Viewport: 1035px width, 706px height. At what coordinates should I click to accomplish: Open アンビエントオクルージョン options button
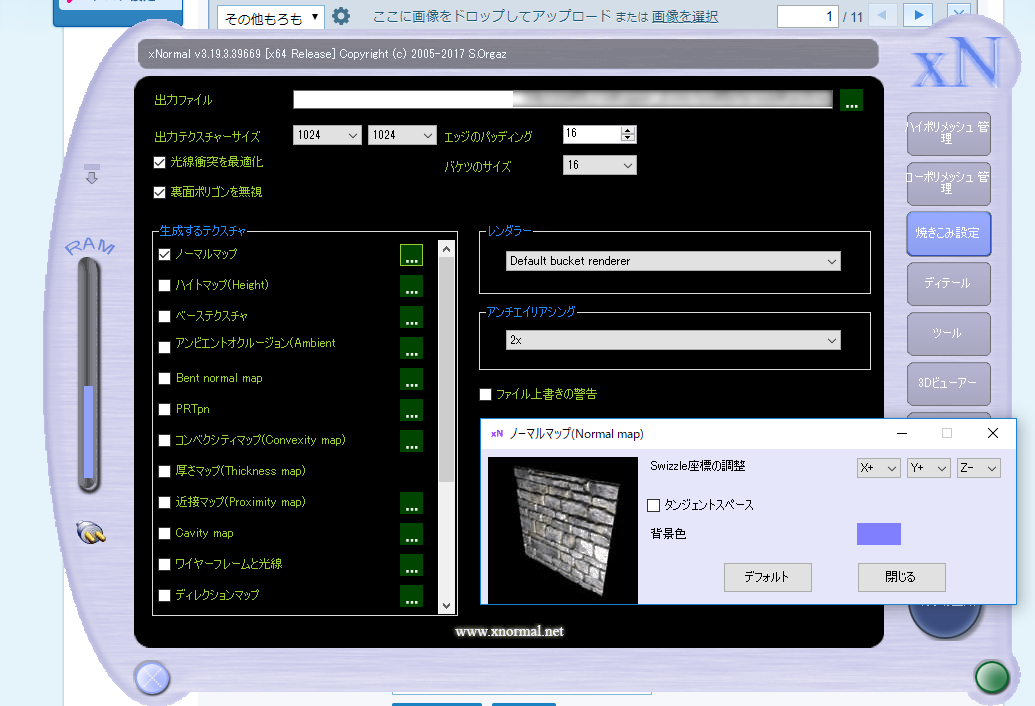pos(411,348)
